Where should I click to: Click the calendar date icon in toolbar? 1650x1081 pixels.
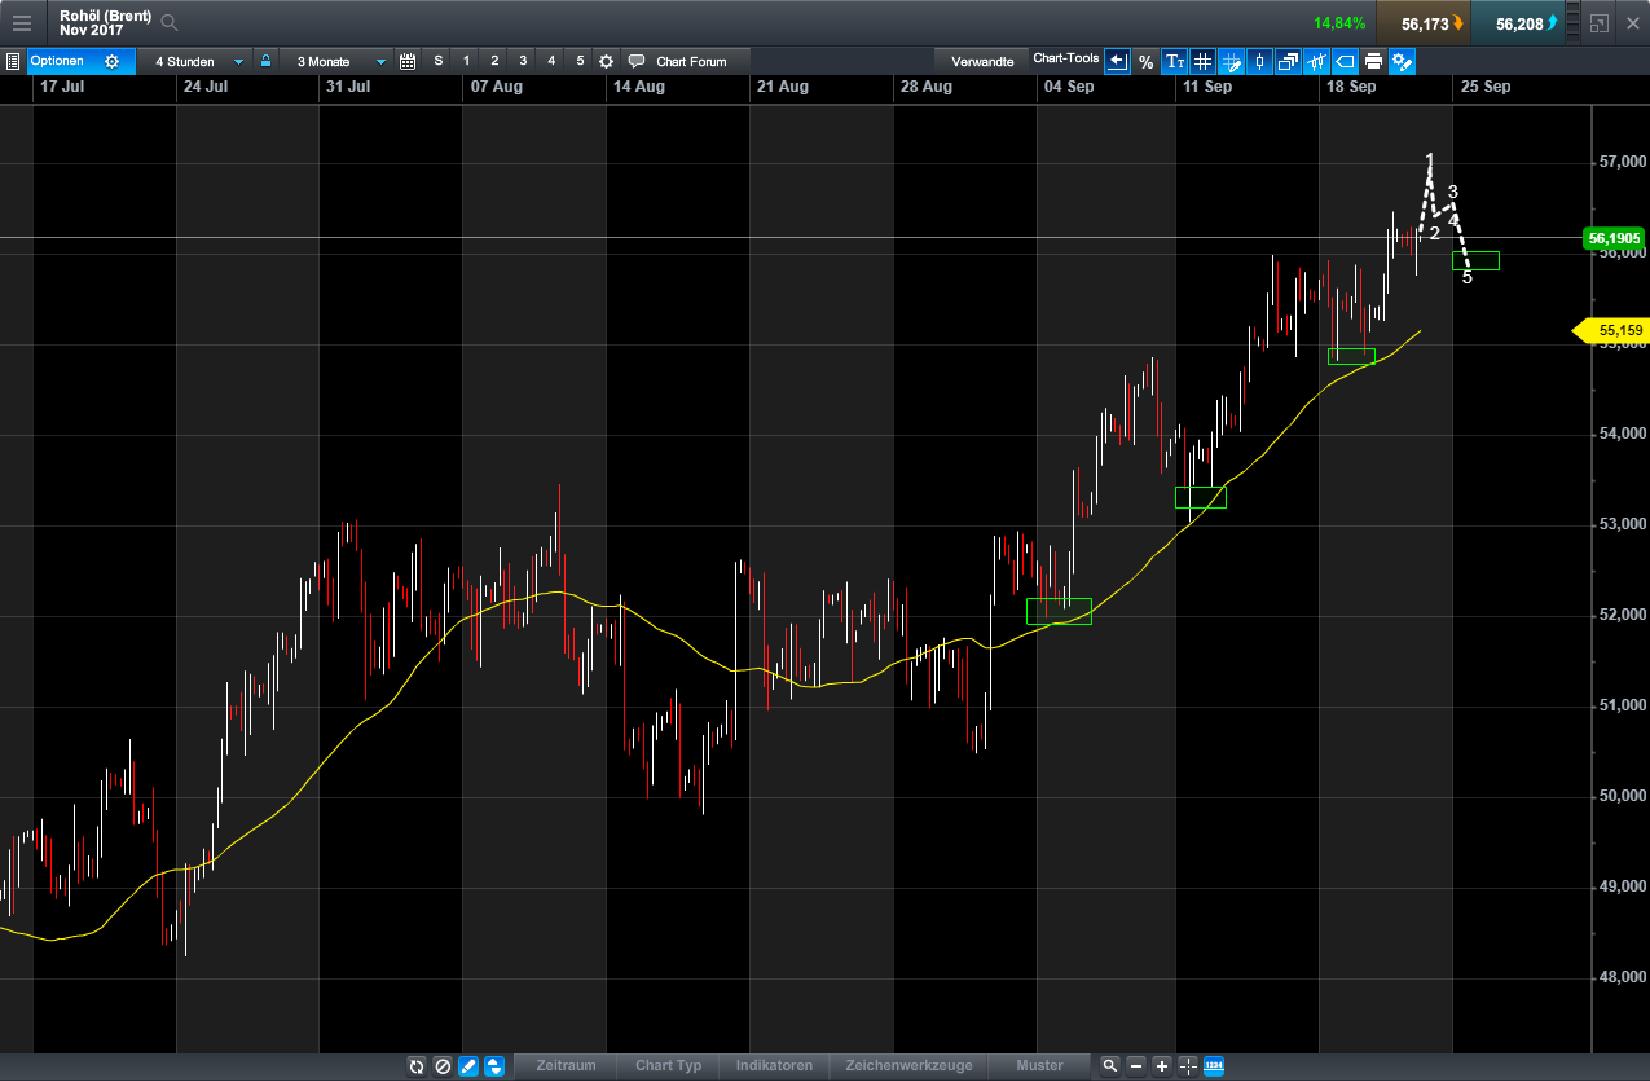pyautogui.click(x=407, y=61)
